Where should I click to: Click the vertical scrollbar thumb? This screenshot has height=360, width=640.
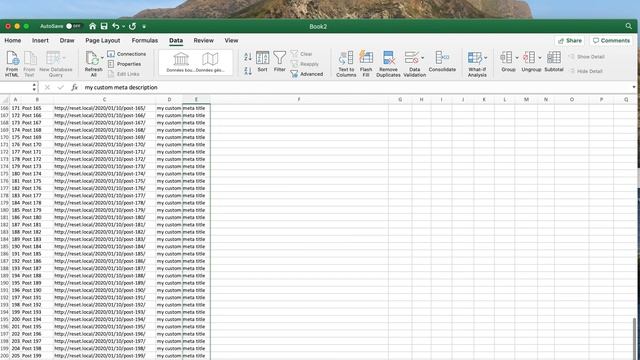tap(633, 338)
